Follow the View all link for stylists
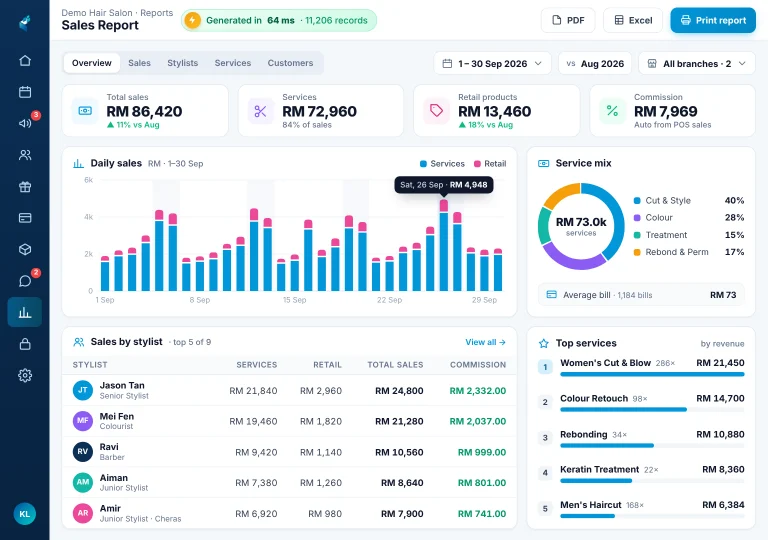Image resolution: width=768 pixels, height=540 pixels. [485, 342]
